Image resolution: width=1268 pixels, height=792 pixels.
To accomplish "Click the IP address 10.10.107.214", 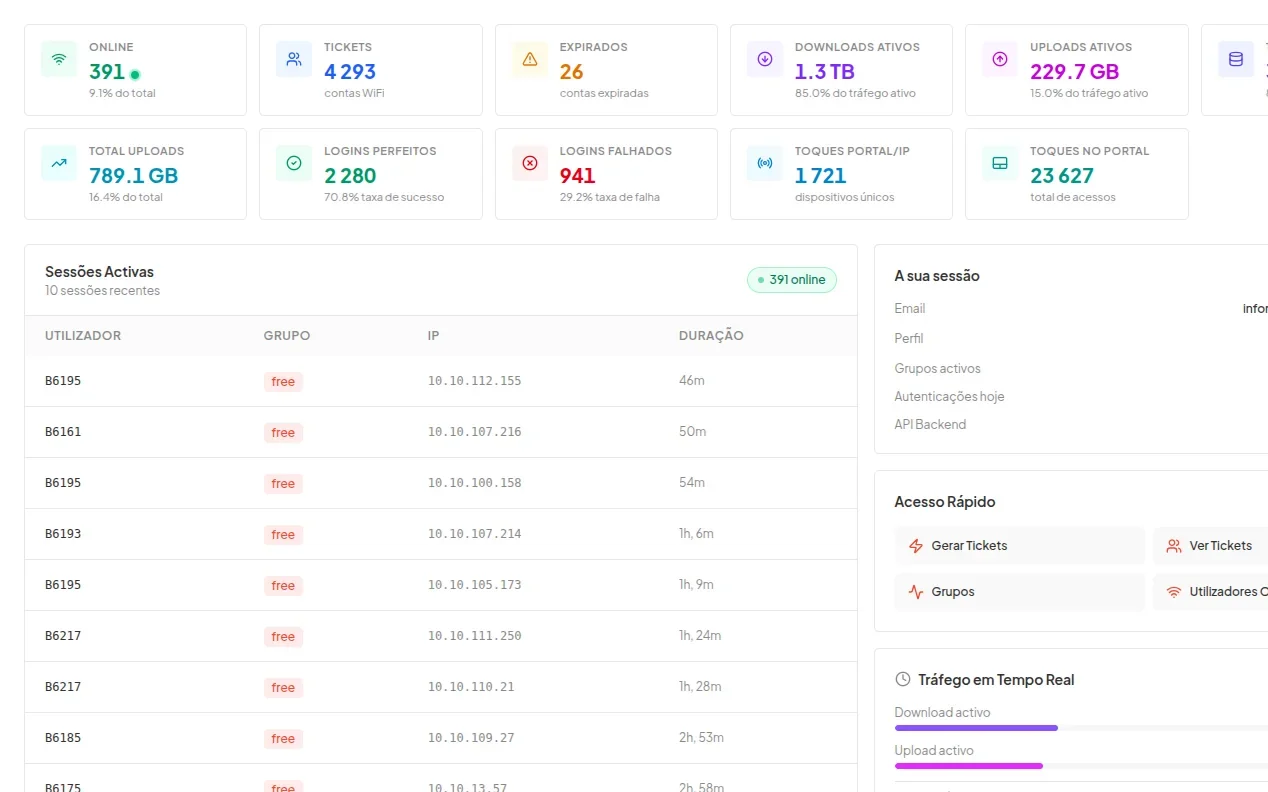I will click(475, 534).
